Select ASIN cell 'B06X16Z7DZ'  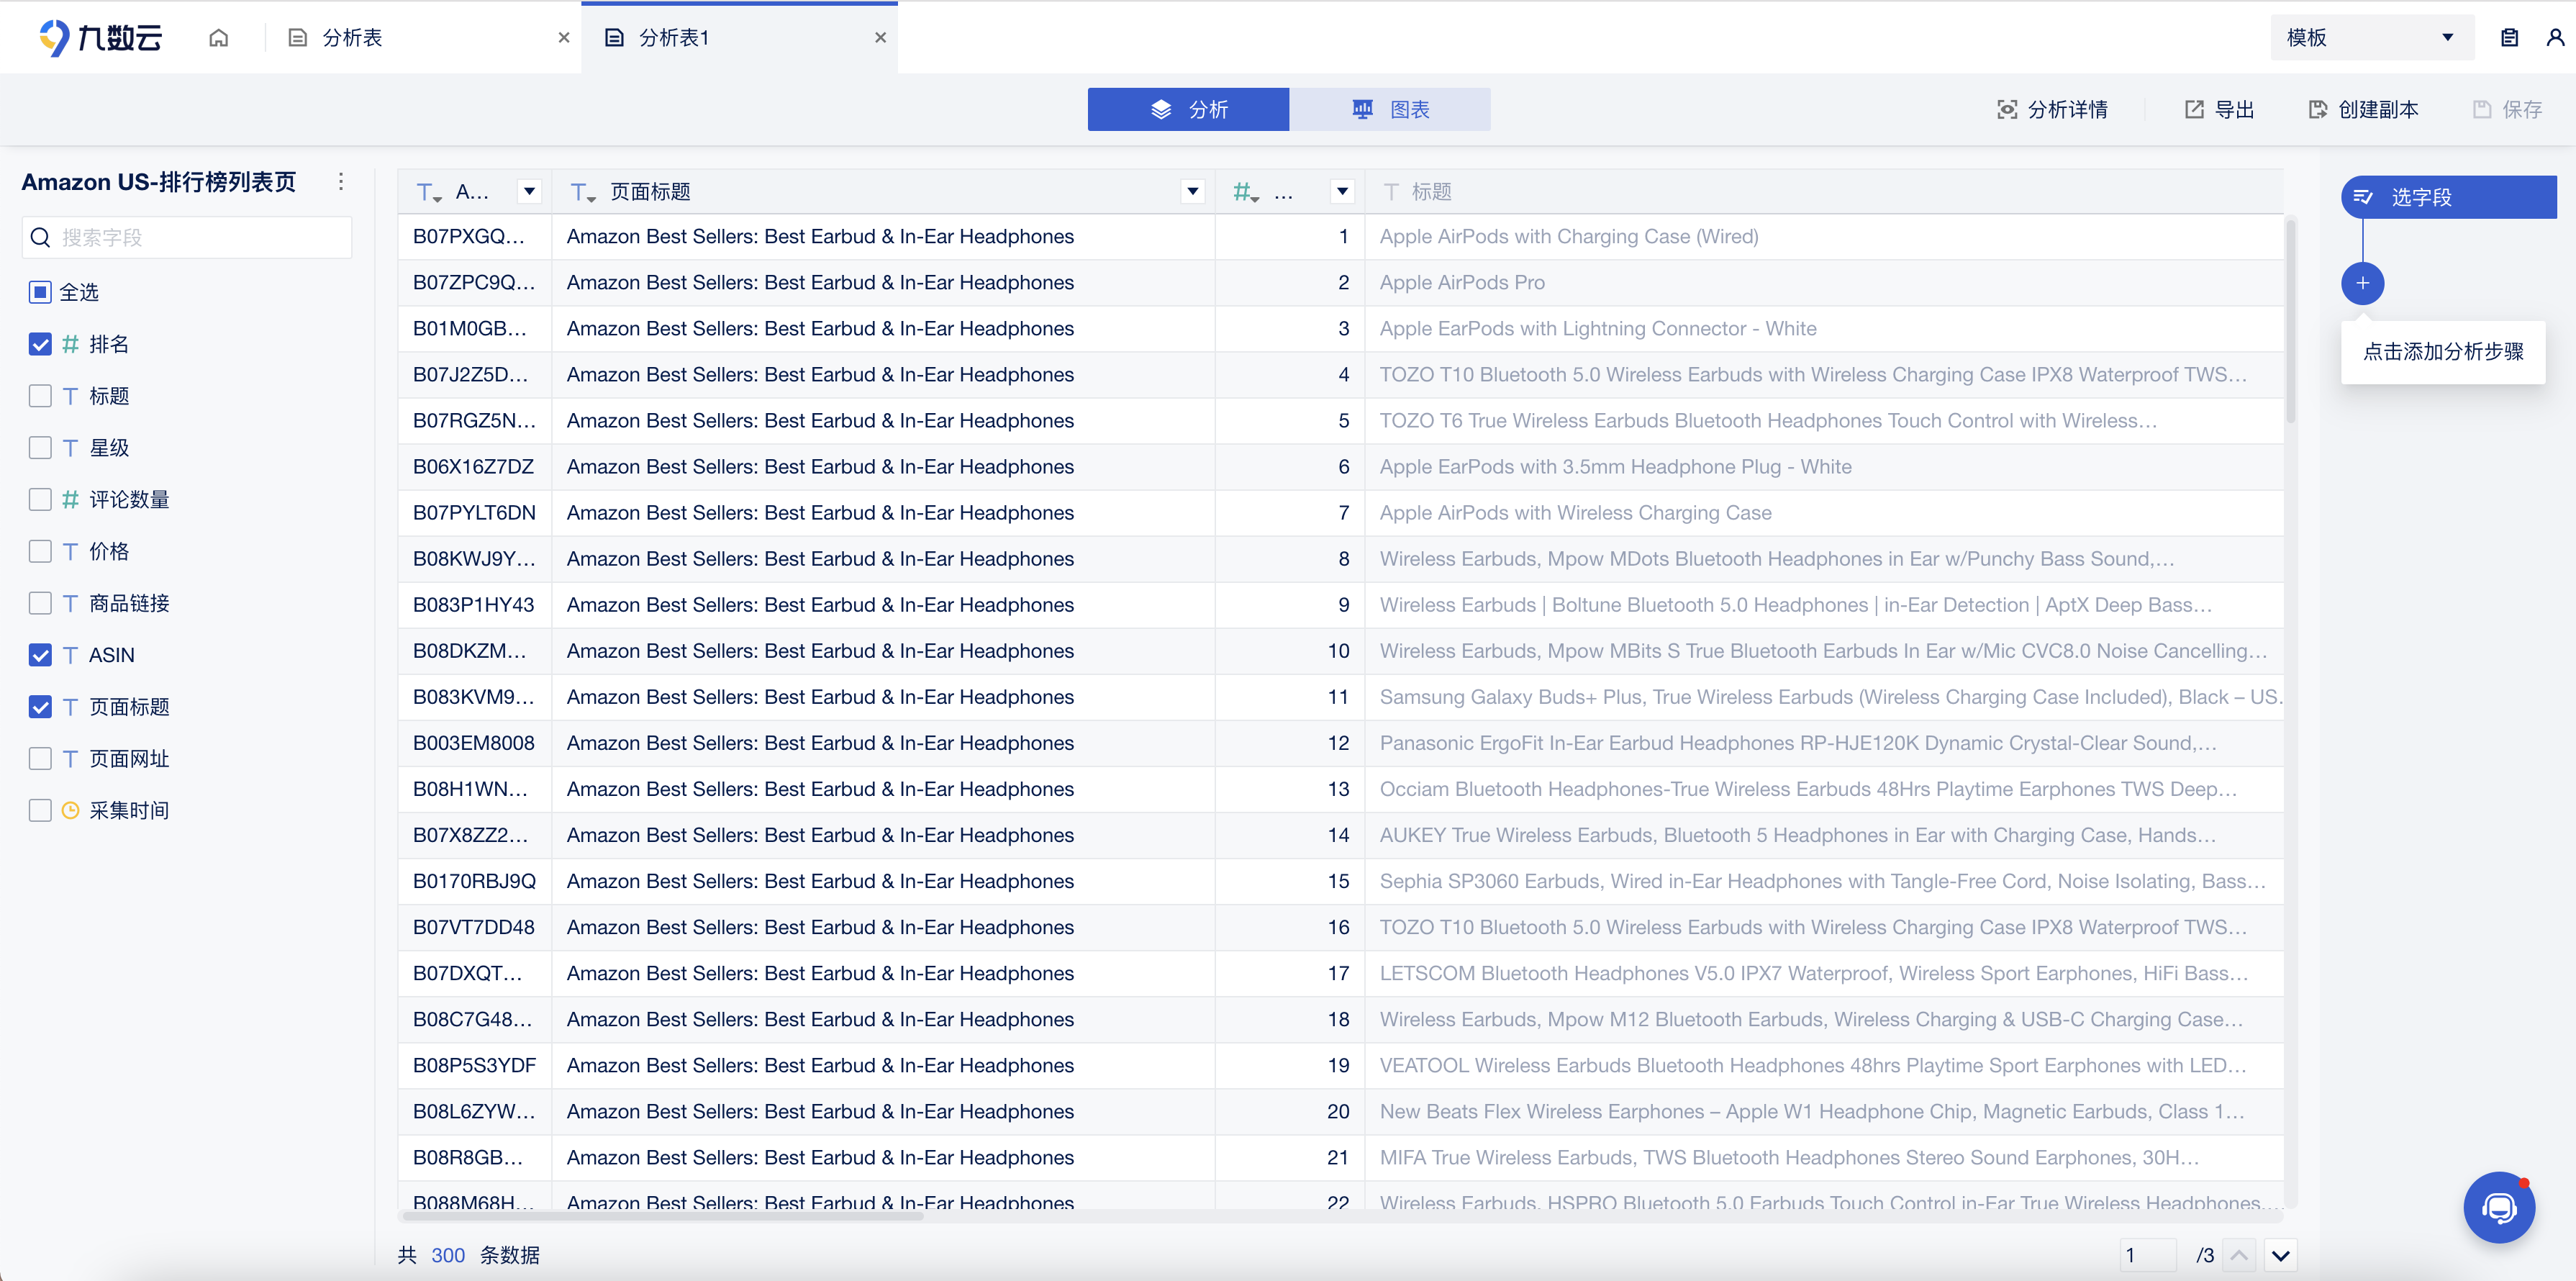click(474, 467)
